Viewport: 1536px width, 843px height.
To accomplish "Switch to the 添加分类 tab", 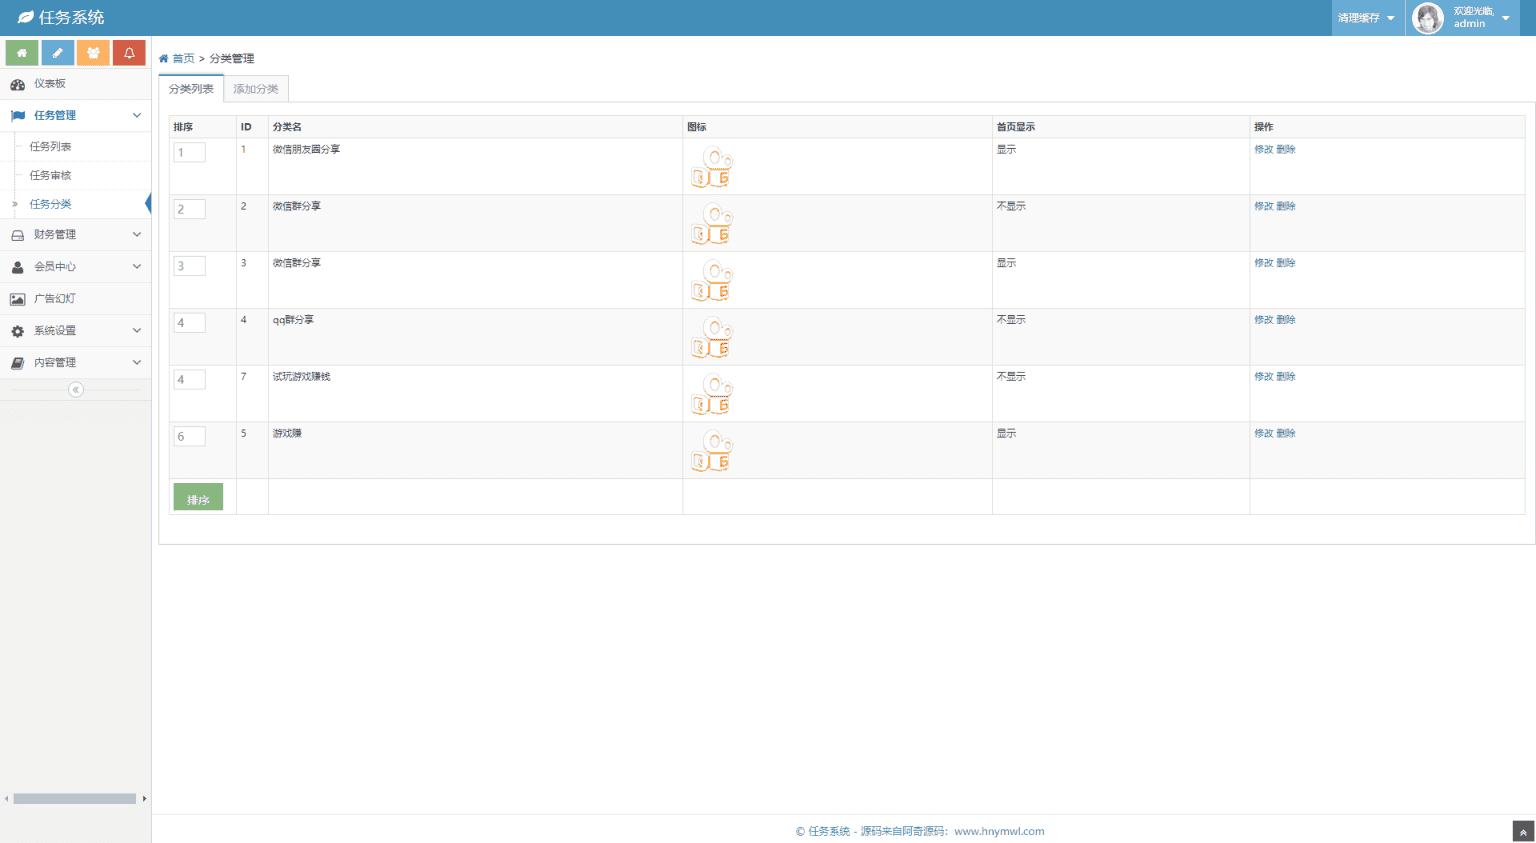I will click(256, 89).
